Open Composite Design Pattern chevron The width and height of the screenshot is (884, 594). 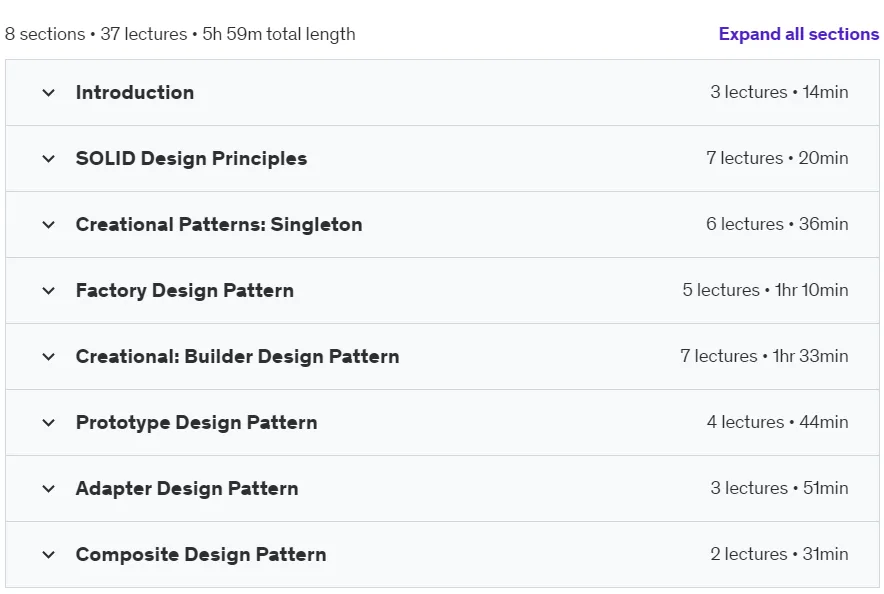tap(48, 555)
